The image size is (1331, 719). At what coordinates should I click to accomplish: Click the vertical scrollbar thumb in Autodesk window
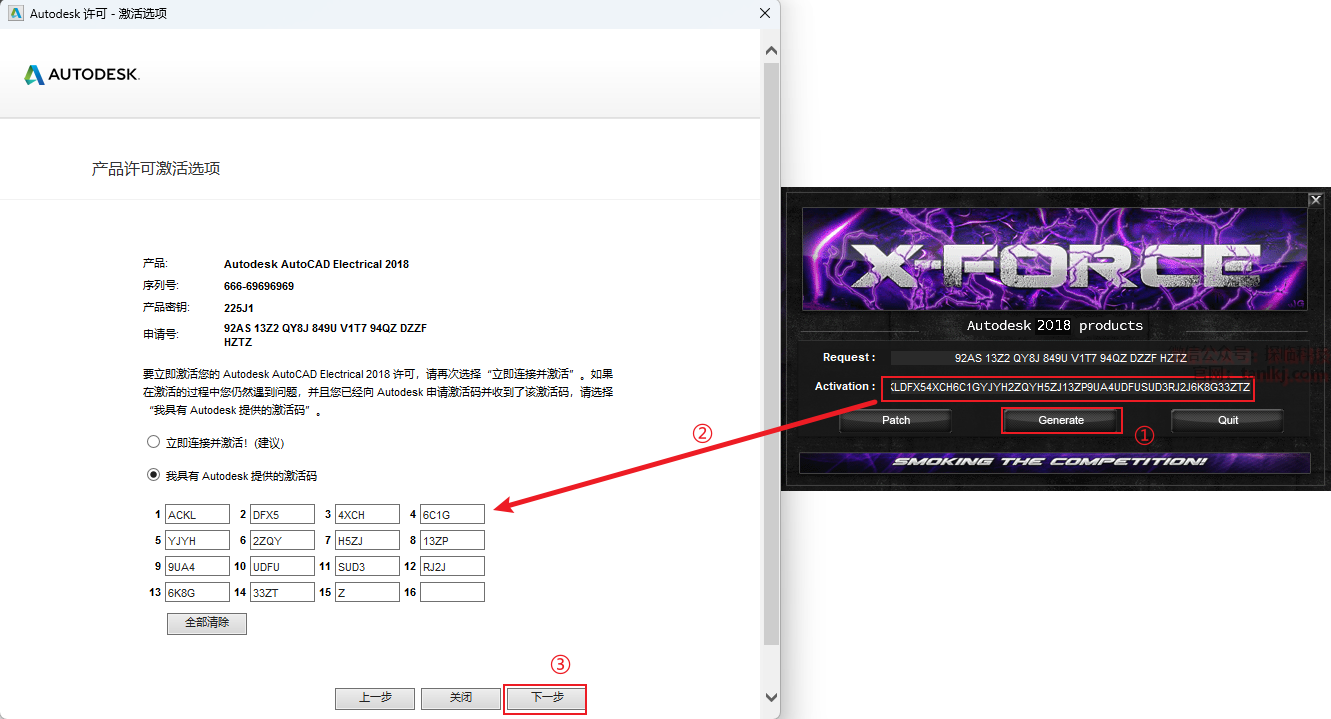tap(771, 353)
